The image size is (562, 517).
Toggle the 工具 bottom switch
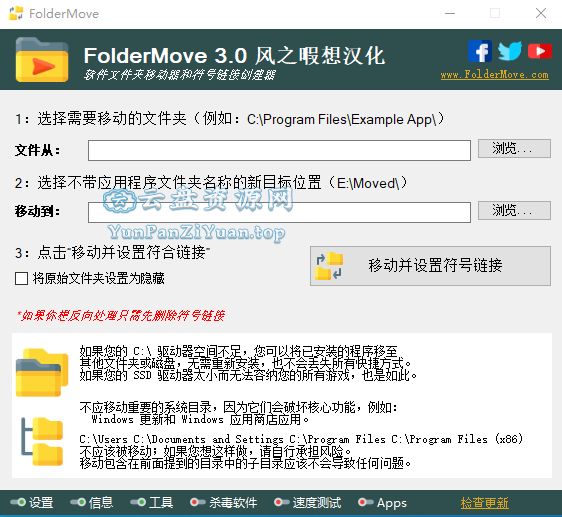pyautogui.click(x=138, y=502)
